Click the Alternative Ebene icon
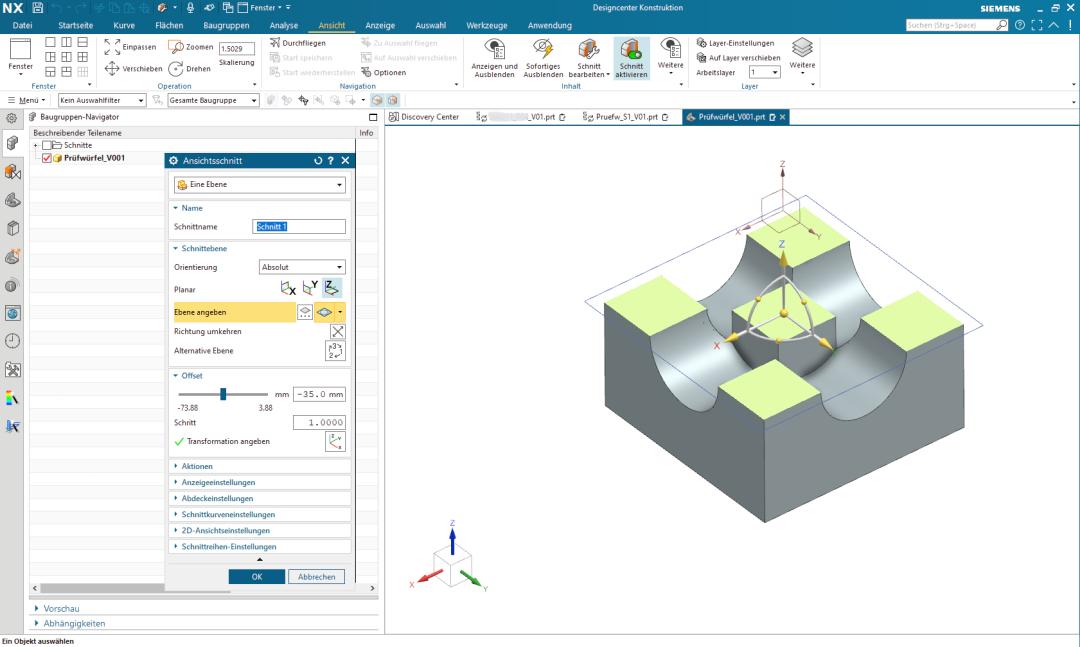This screenshot has height=647, width=1080. click(335, 351)
